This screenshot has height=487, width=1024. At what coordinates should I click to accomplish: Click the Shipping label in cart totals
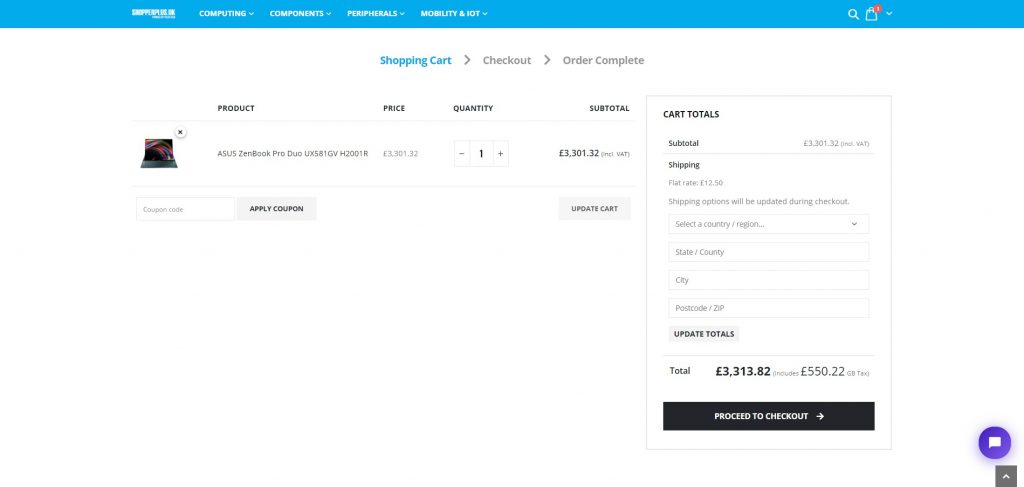[x=684, y=165]
